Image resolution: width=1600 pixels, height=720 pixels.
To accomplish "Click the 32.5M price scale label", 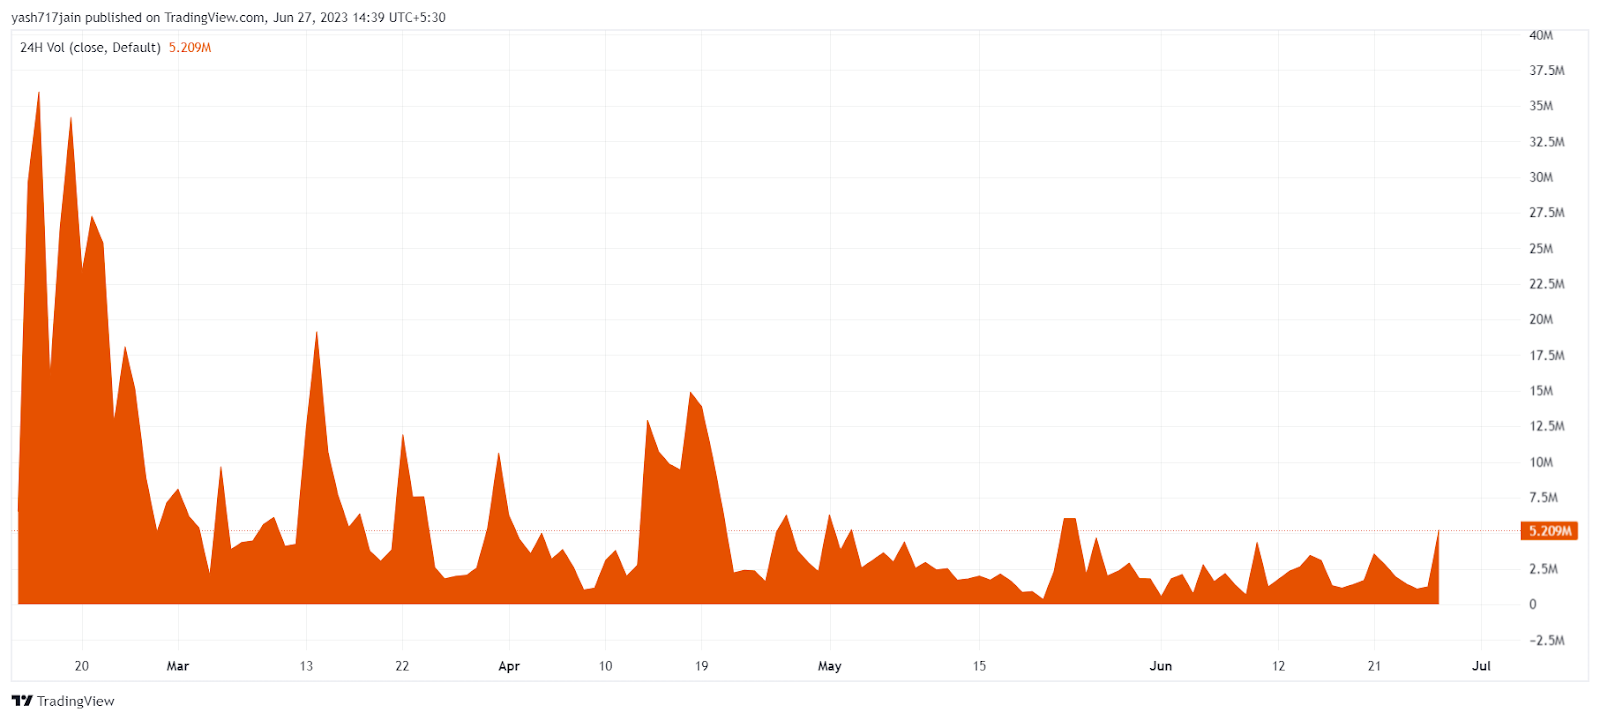I will pyautogui.click(x=1546, y=142).
